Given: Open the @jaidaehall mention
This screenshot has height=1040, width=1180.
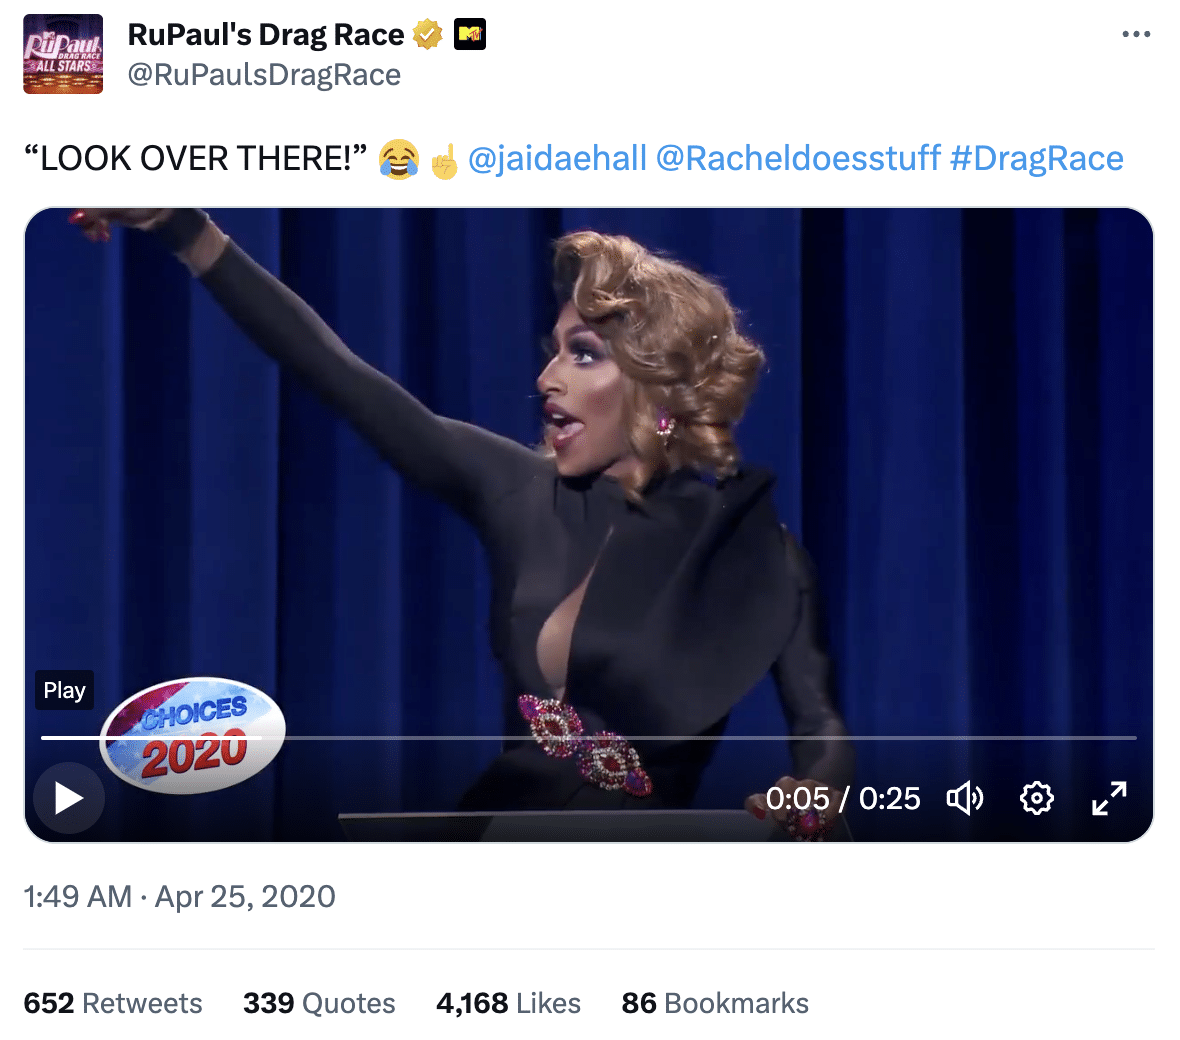Looking at the screenshot, I should [557, 159].
